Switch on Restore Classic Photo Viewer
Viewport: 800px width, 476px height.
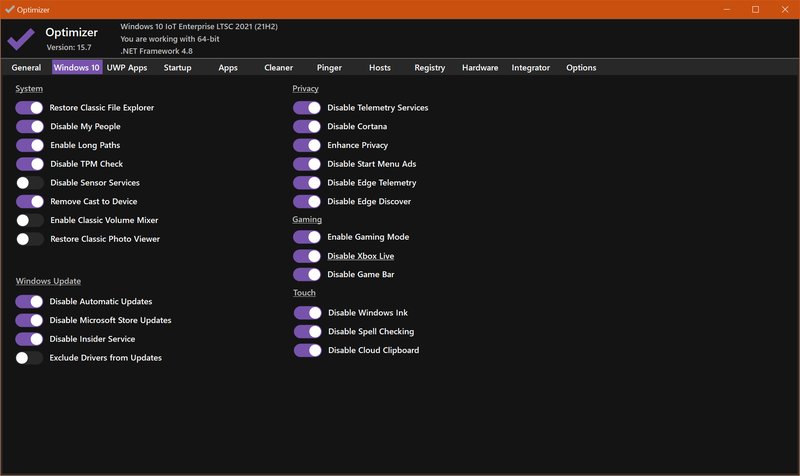coord(30,239)
